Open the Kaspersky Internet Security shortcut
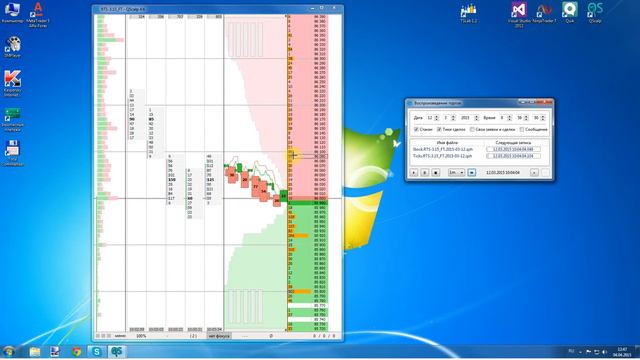 coord(12,83)
